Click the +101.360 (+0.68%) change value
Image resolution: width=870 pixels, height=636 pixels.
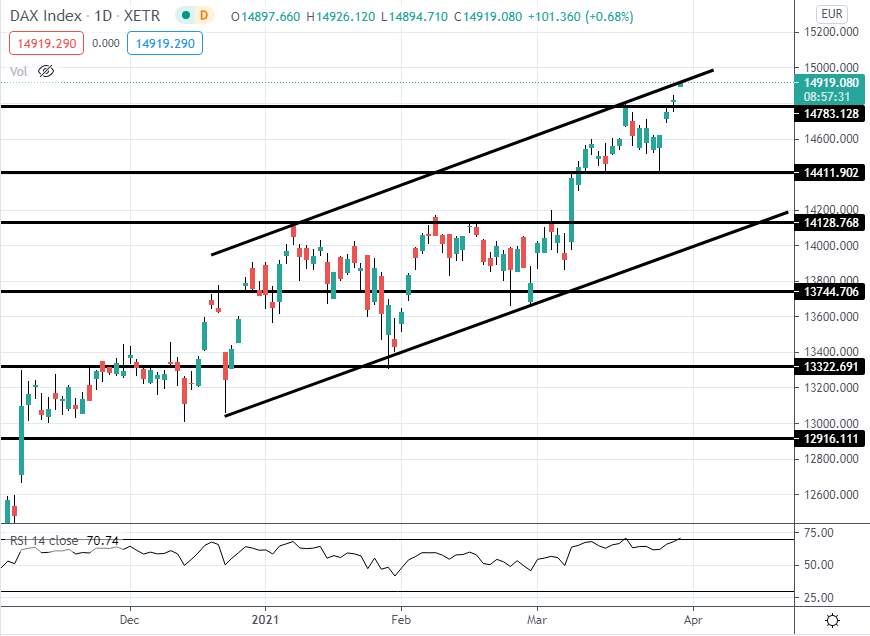580,16
